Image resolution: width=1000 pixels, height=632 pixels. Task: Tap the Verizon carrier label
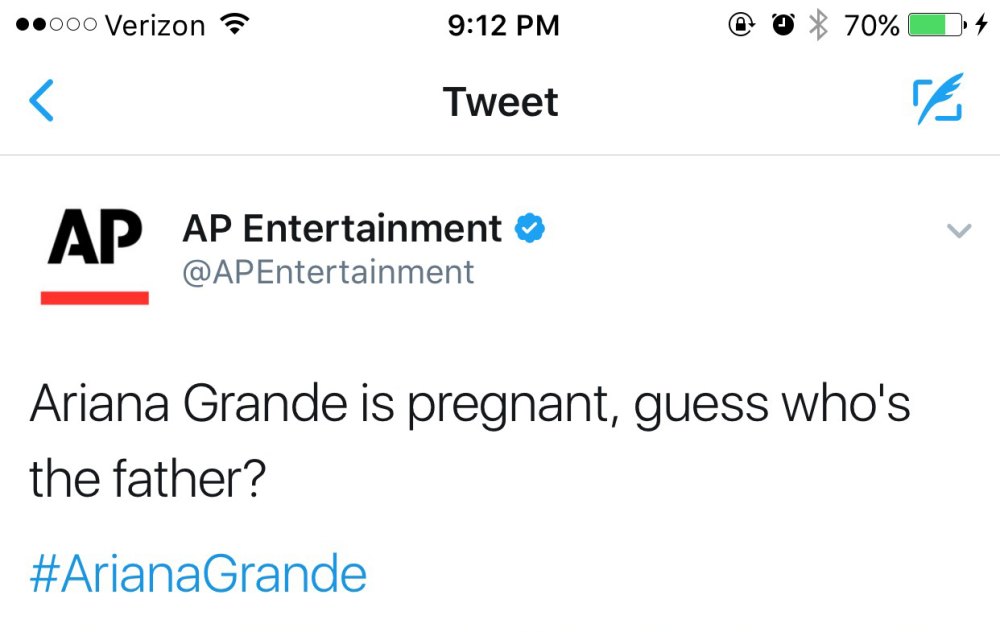(x=155, y=25)
